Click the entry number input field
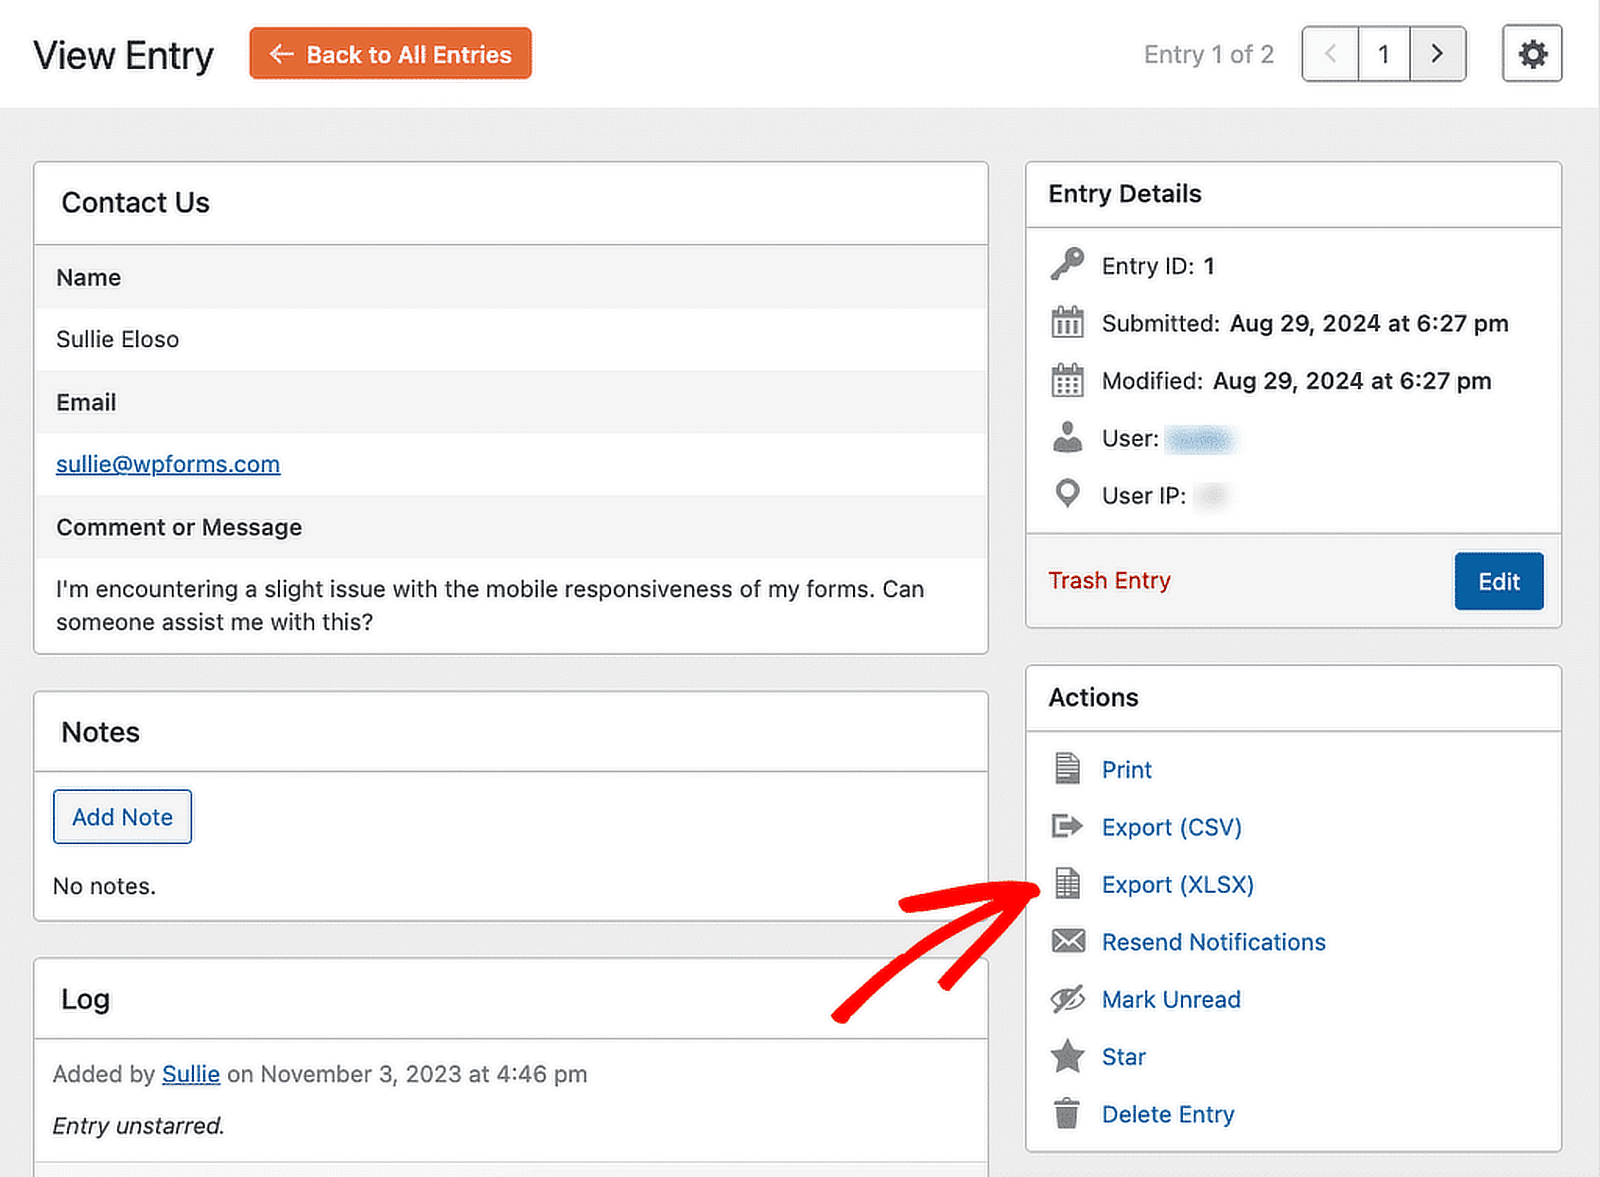The image size is (1600, 1177). coord(1383,54)
